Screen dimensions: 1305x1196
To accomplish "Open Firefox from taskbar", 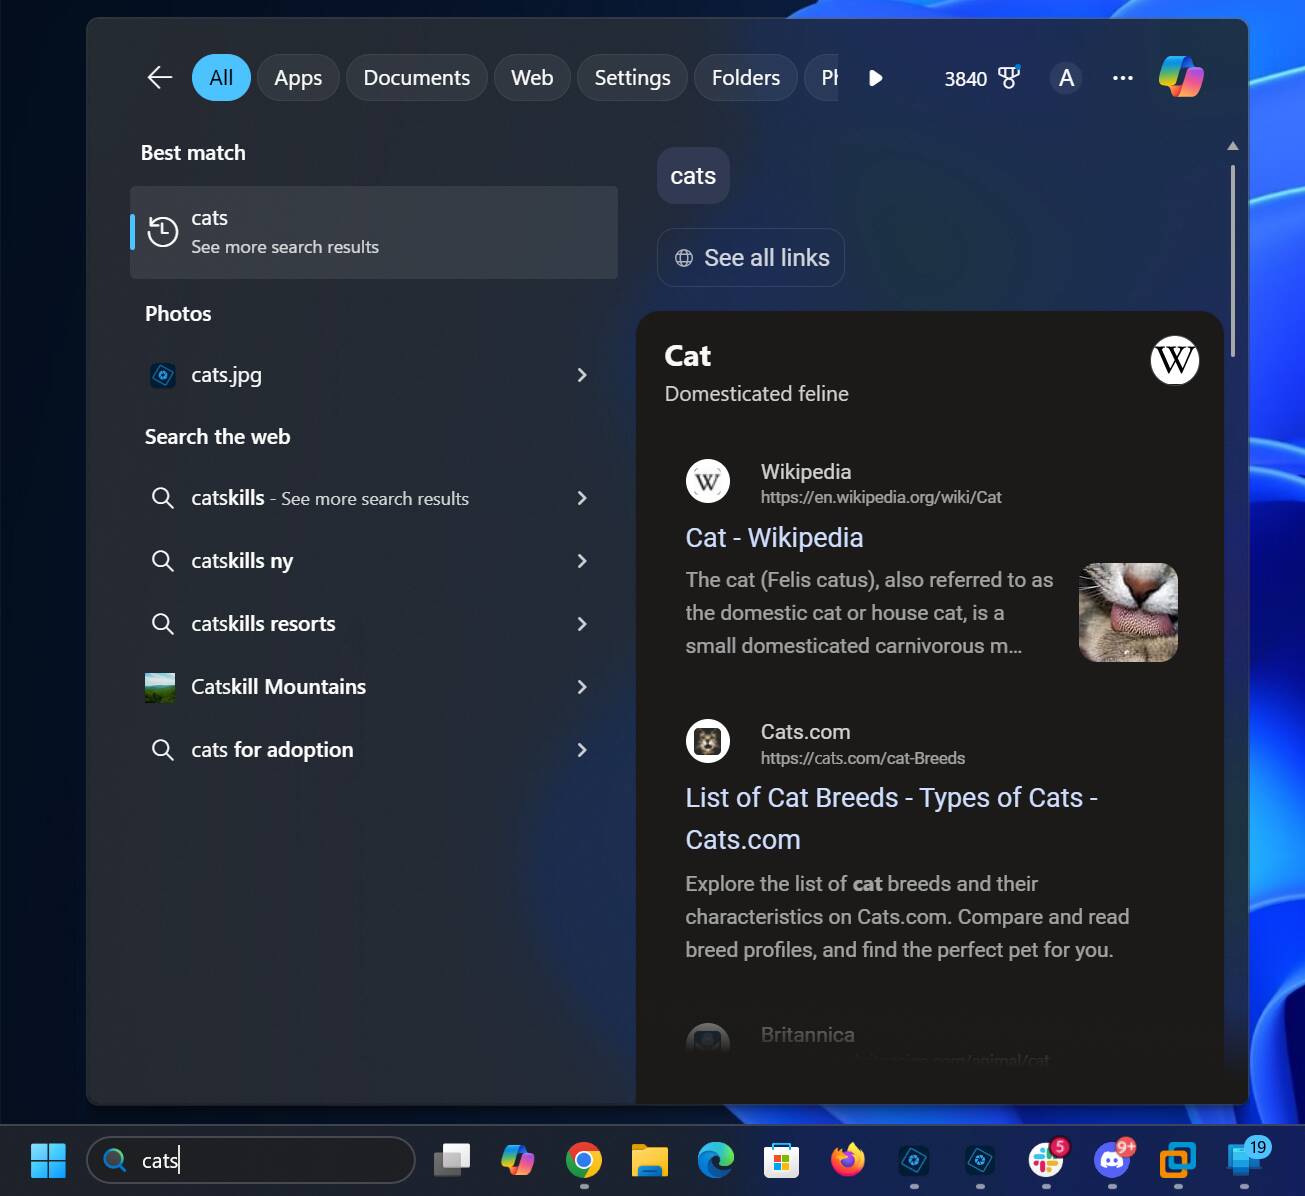I will point(848,1160).
